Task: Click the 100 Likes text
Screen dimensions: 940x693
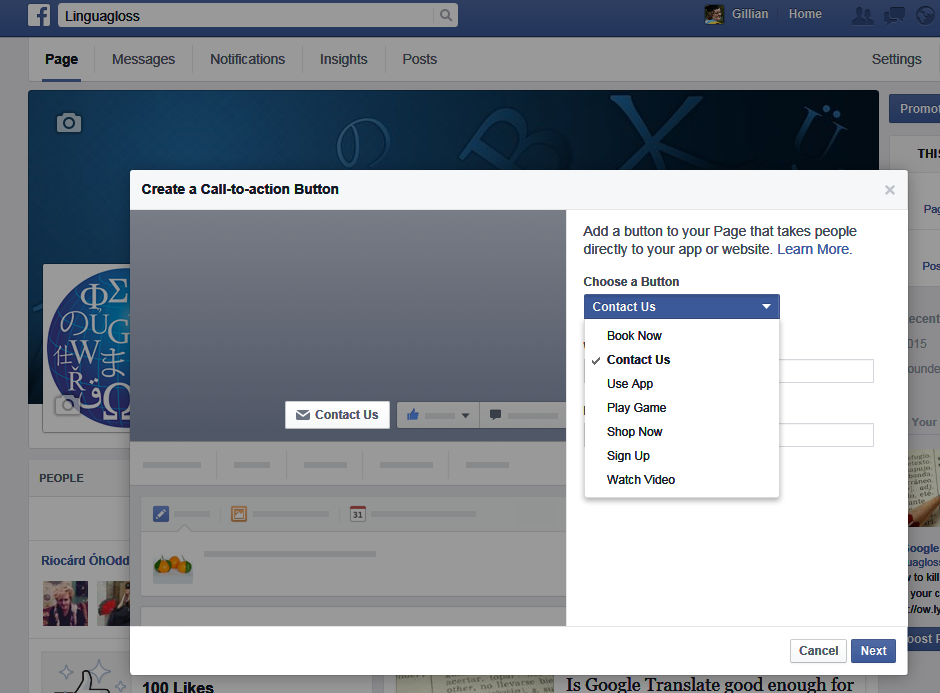Action: pos(177,686)
